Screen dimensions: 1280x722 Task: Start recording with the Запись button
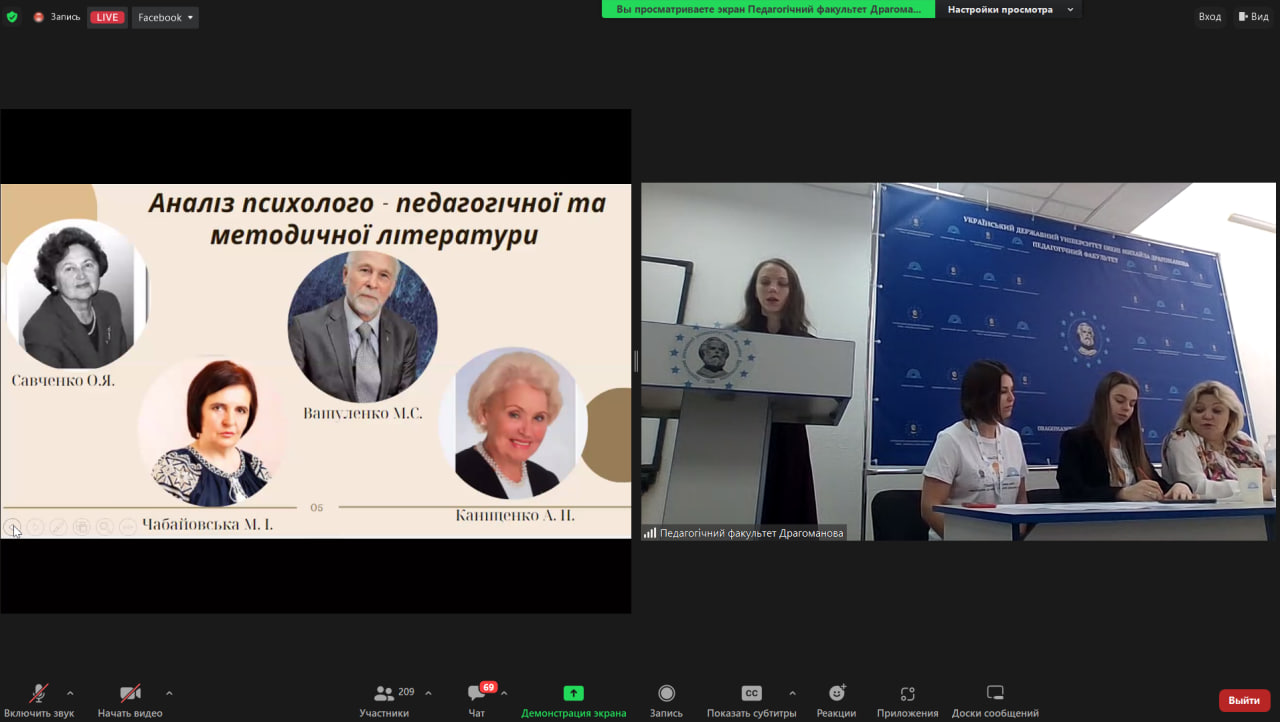coord(666,699)
